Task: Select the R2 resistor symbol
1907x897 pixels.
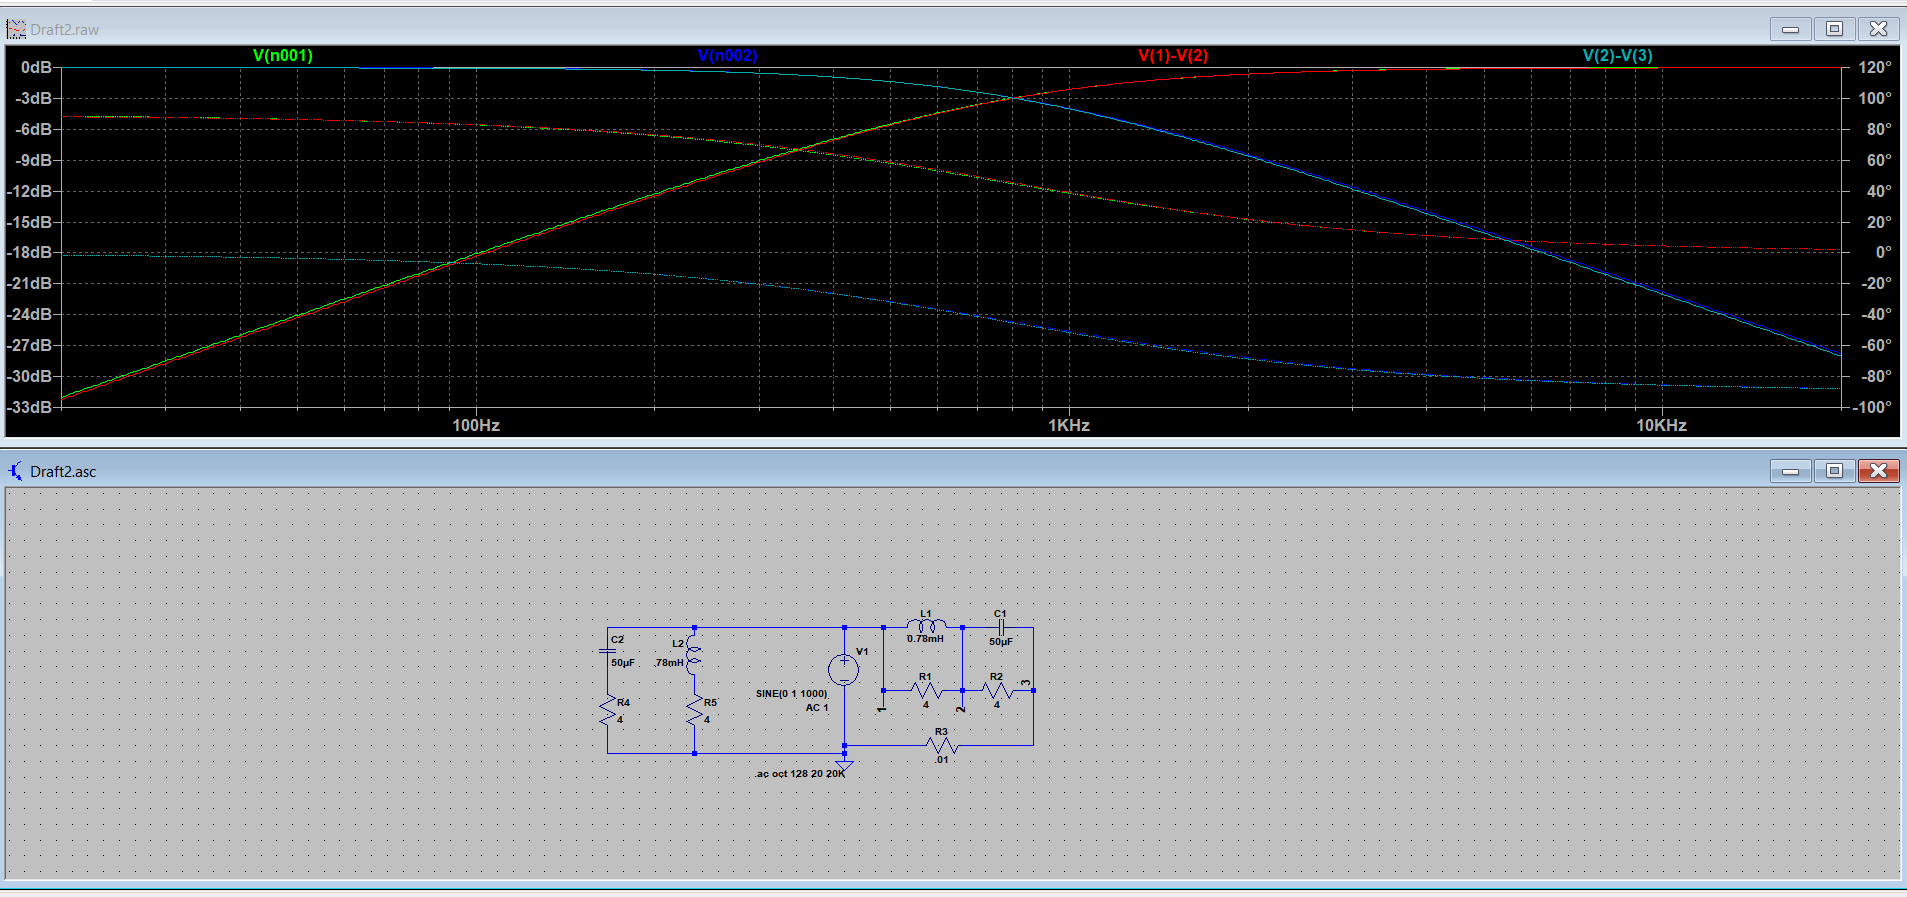Action: 997,690
